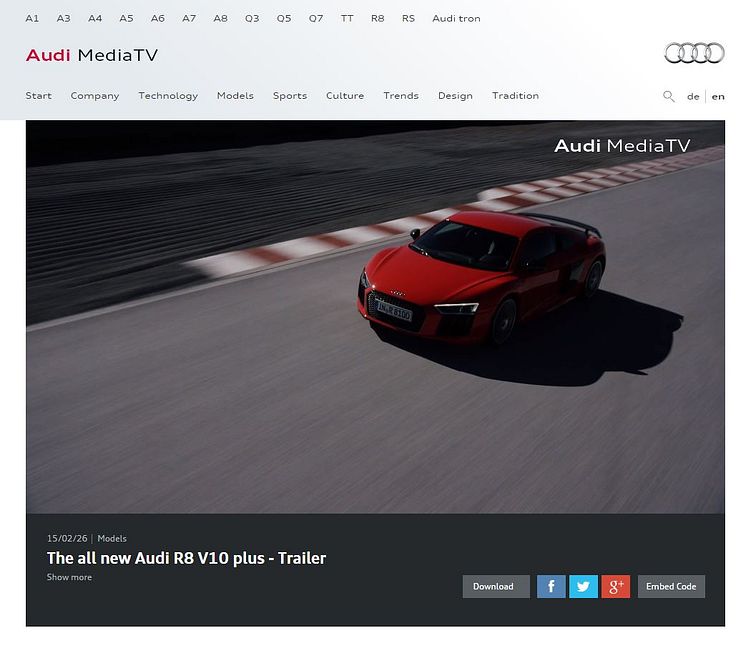The height and width of the screenshot is (646, 746).
Task: Select the A3 model link
Action: click(63, 19)
